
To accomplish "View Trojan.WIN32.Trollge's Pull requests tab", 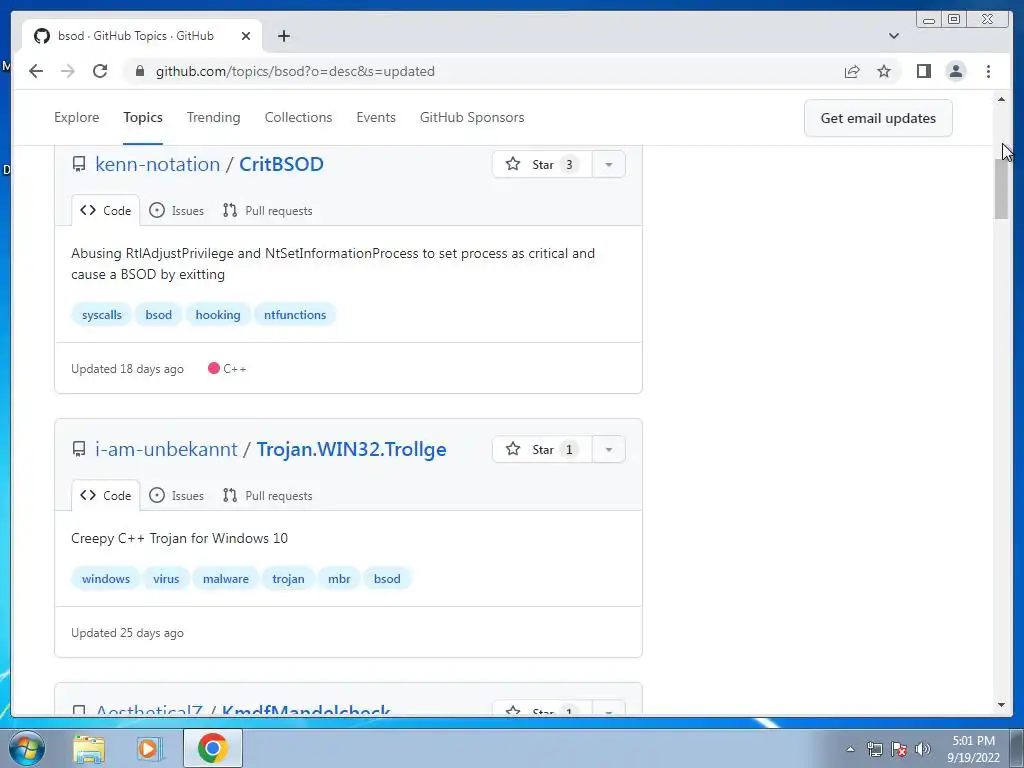I will coord(267,496).
